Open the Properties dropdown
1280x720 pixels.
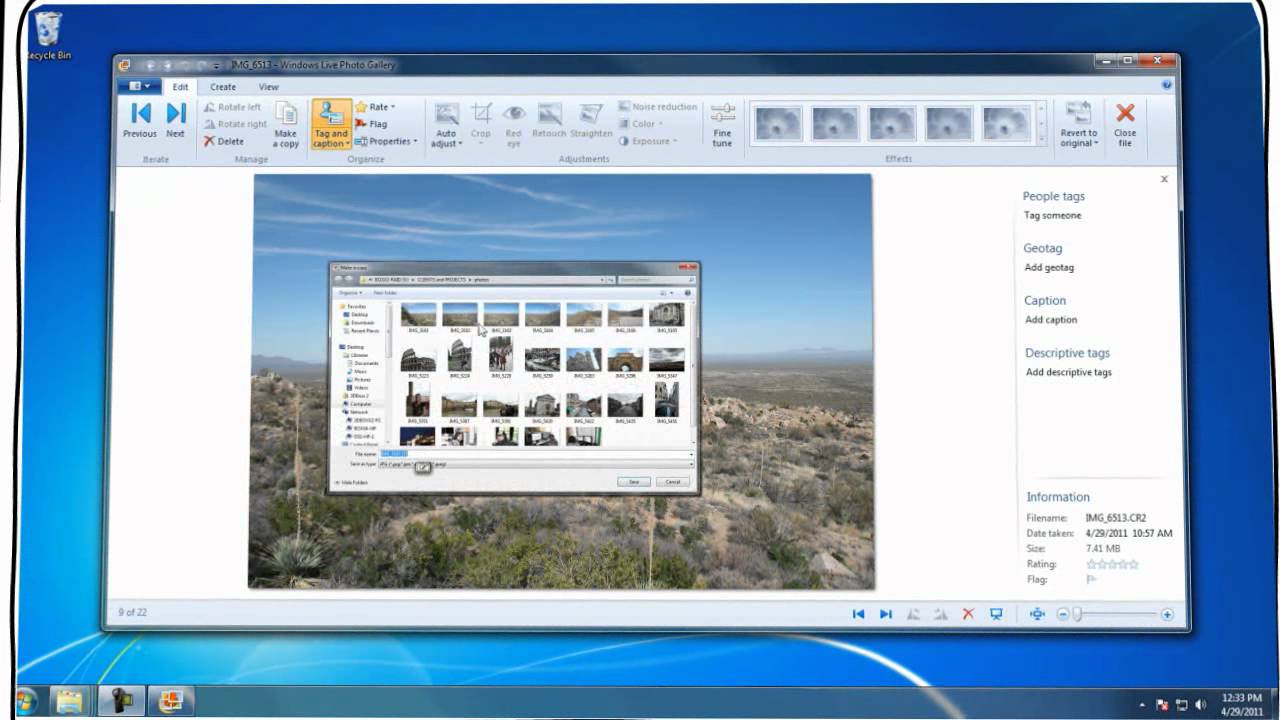pyautogui.click(x=386, y=141)
